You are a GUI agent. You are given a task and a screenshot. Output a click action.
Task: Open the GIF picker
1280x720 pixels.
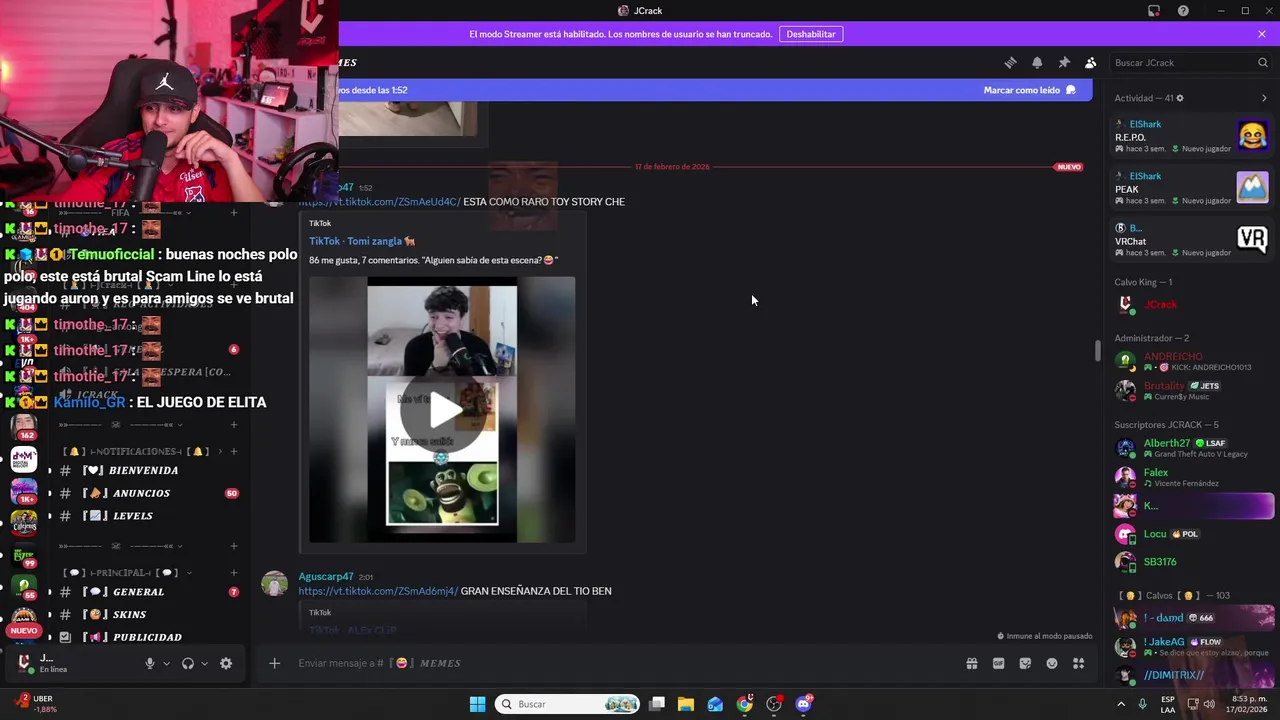998,663
